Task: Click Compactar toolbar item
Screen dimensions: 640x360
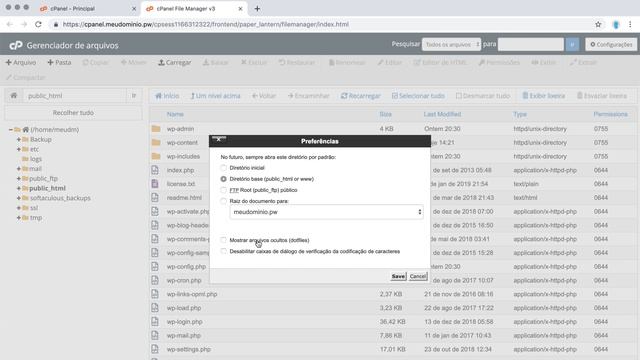Action: click(x=26, y=77)
